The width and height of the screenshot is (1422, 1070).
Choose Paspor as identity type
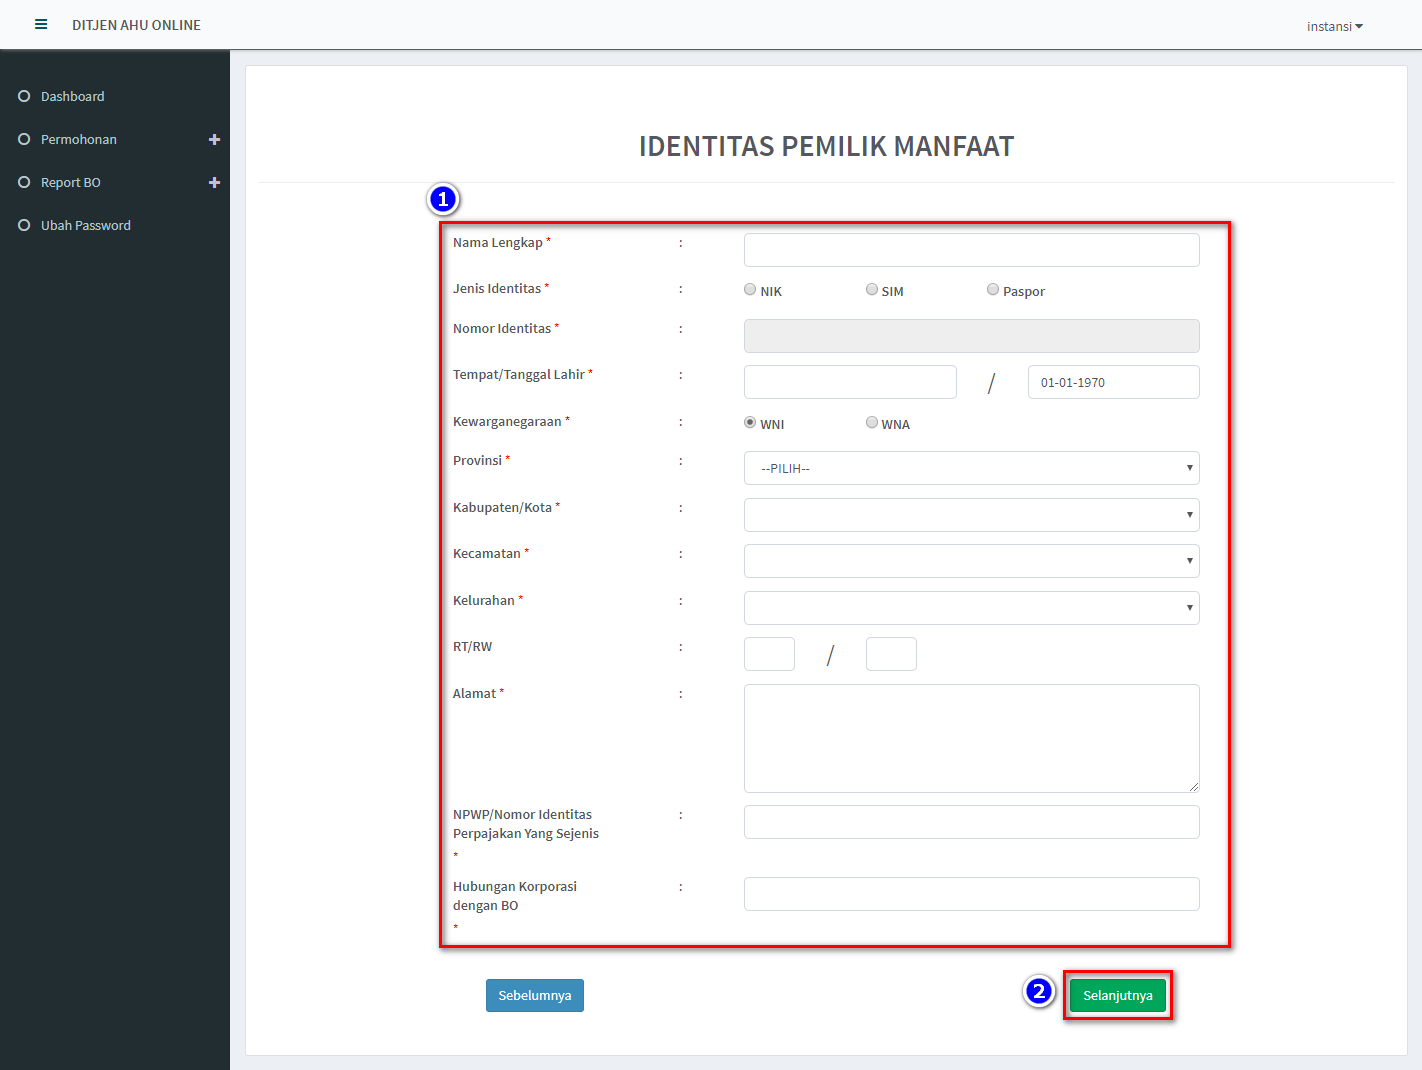(993, 290)
